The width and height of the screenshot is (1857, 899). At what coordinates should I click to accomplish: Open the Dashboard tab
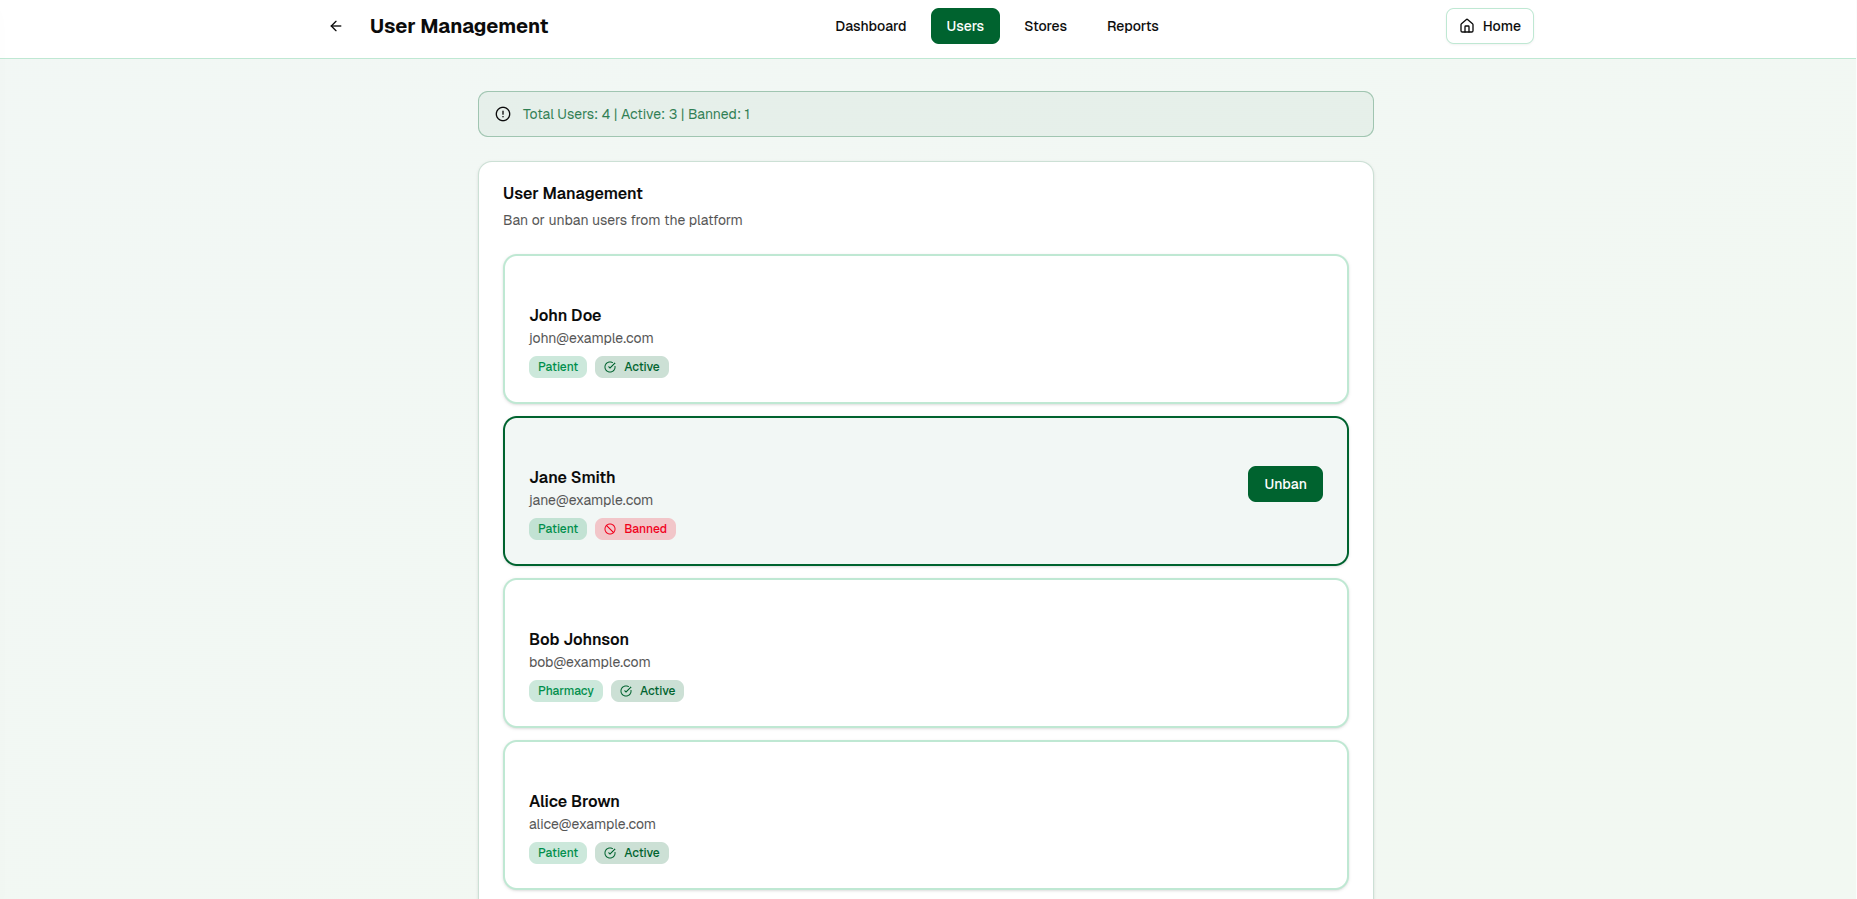[870, 26]
